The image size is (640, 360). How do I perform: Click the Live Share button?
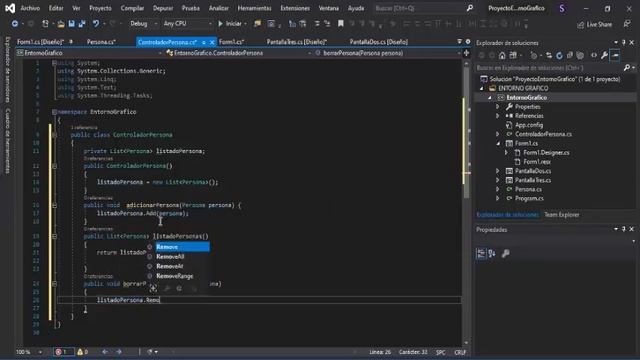pos(595,24)
